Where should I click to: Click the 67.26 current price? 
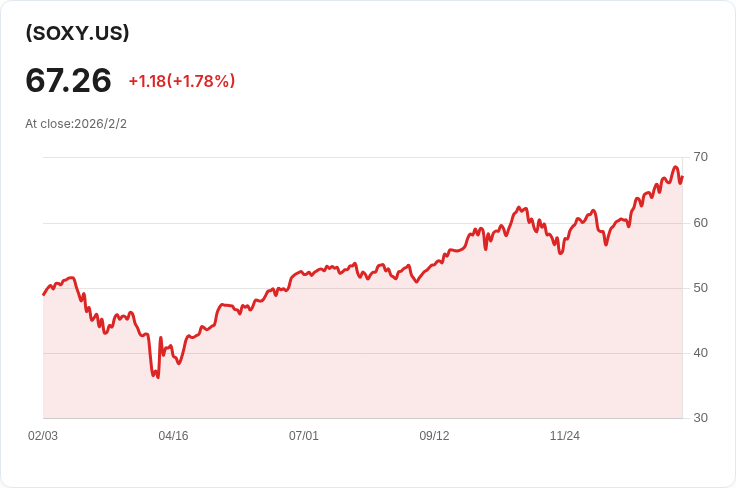coord(68,80)
